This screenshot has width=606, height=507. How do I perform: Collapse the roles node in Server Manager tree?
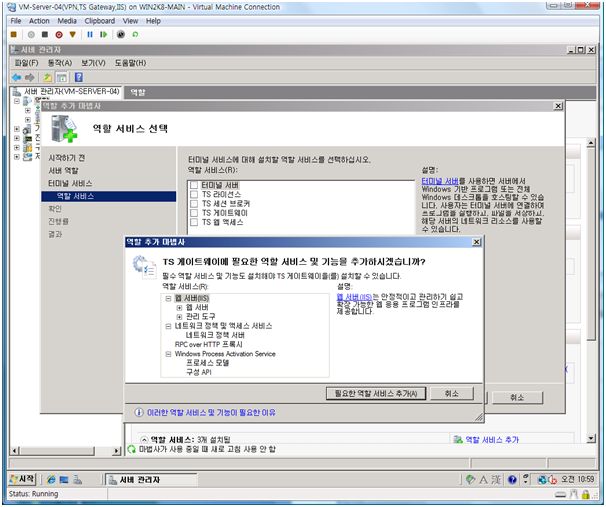tap(17, 101)
